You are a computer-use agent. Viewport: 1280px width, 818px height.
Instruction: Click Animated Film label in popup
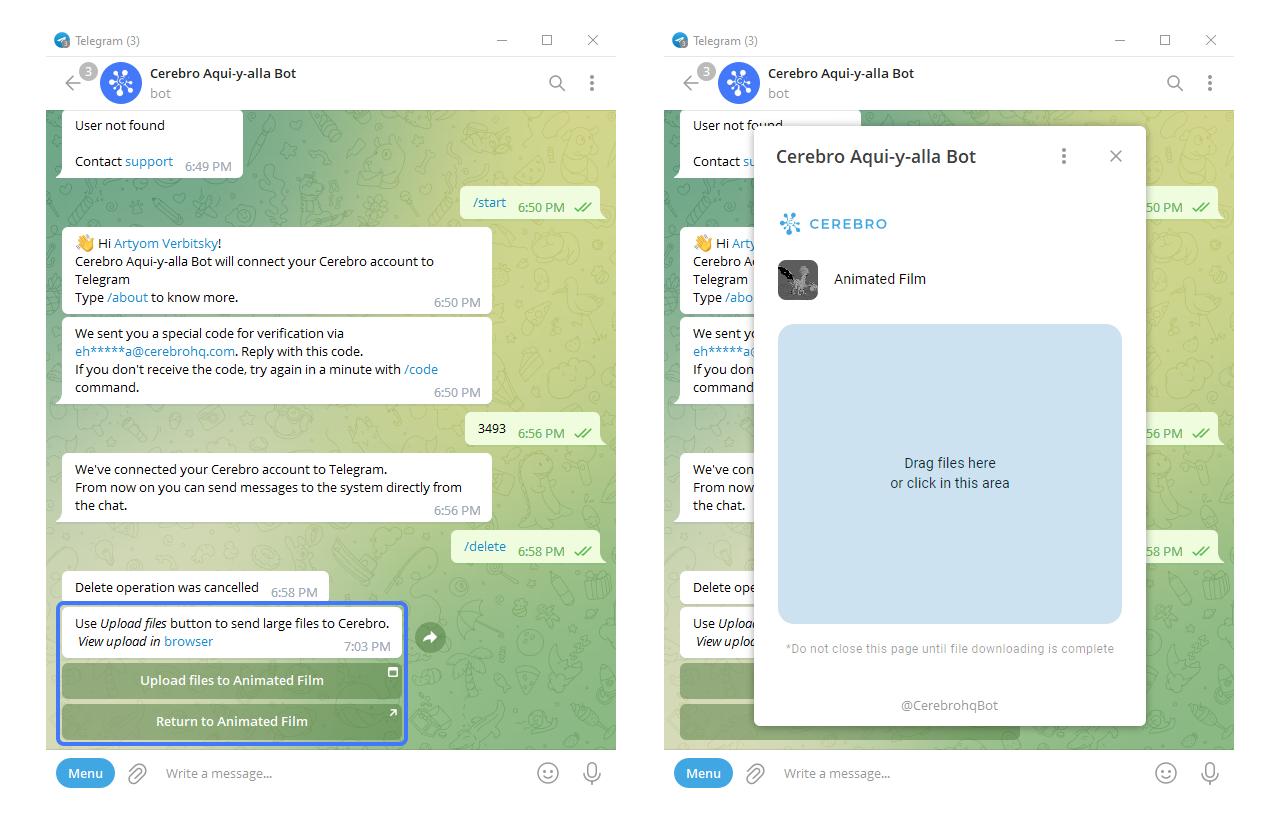pyautogui.click(x=880, y=279)
